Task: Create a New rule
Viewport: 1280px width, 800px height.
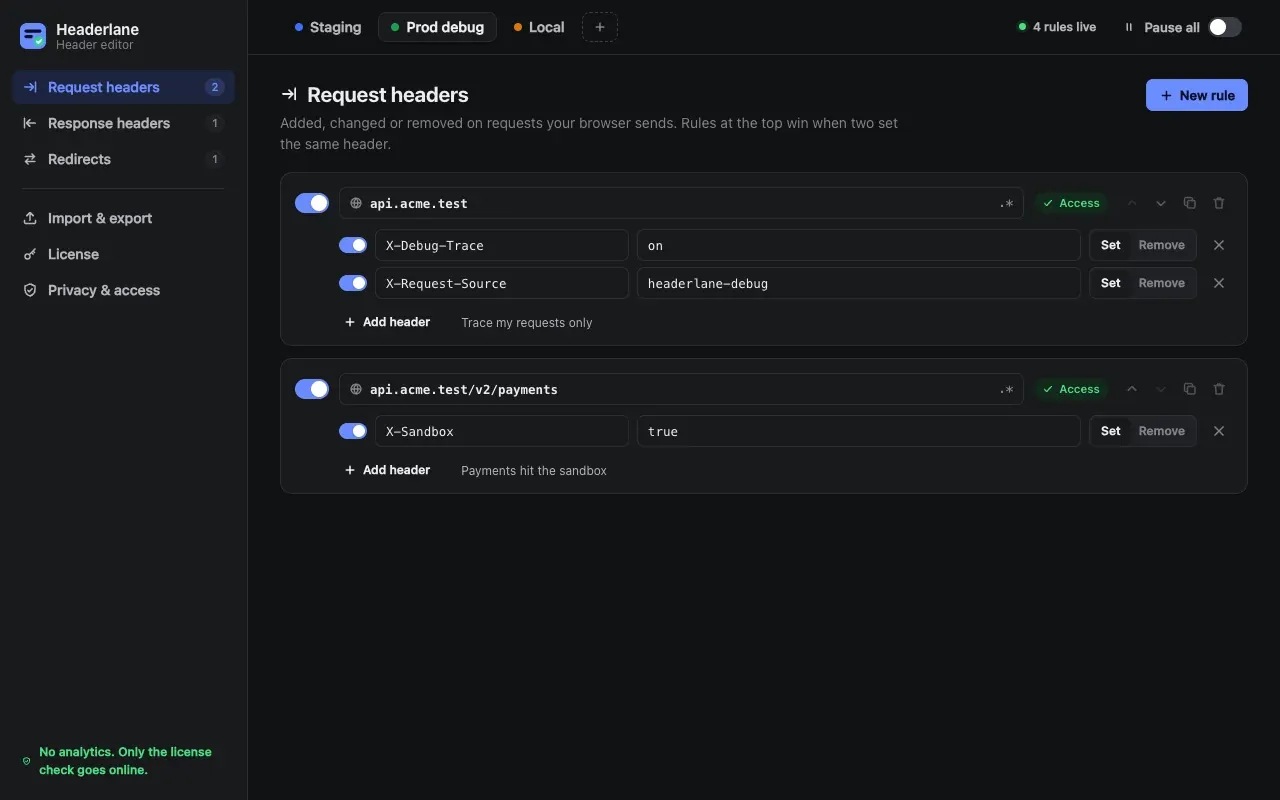Action: [x=1197, y=95]
